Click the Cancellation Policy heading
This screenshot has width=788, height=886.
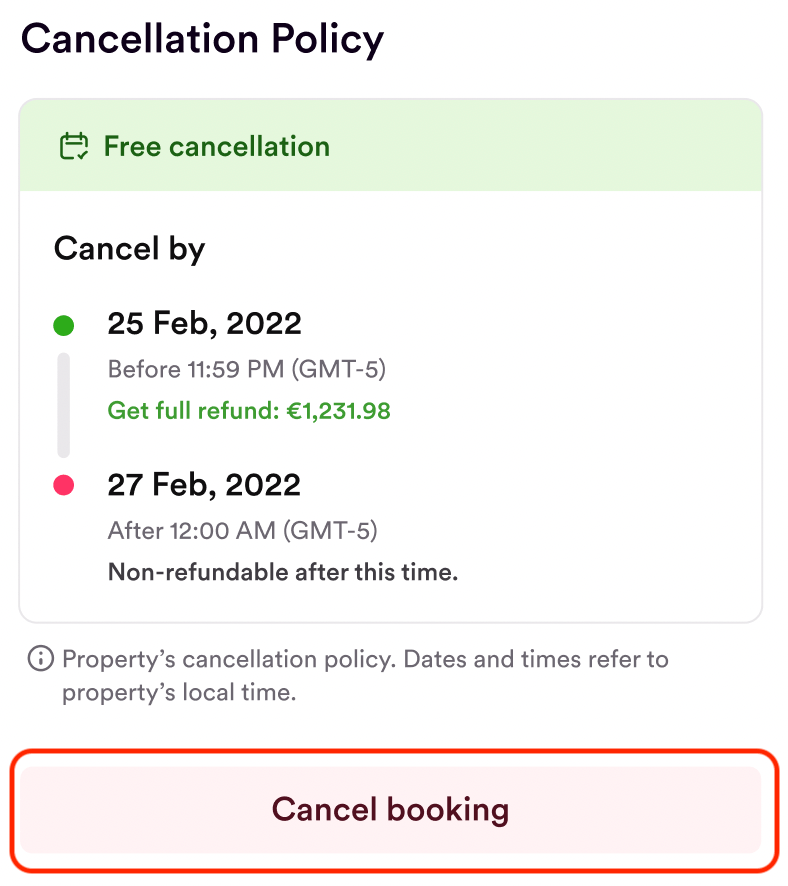(x=202, y=39)
